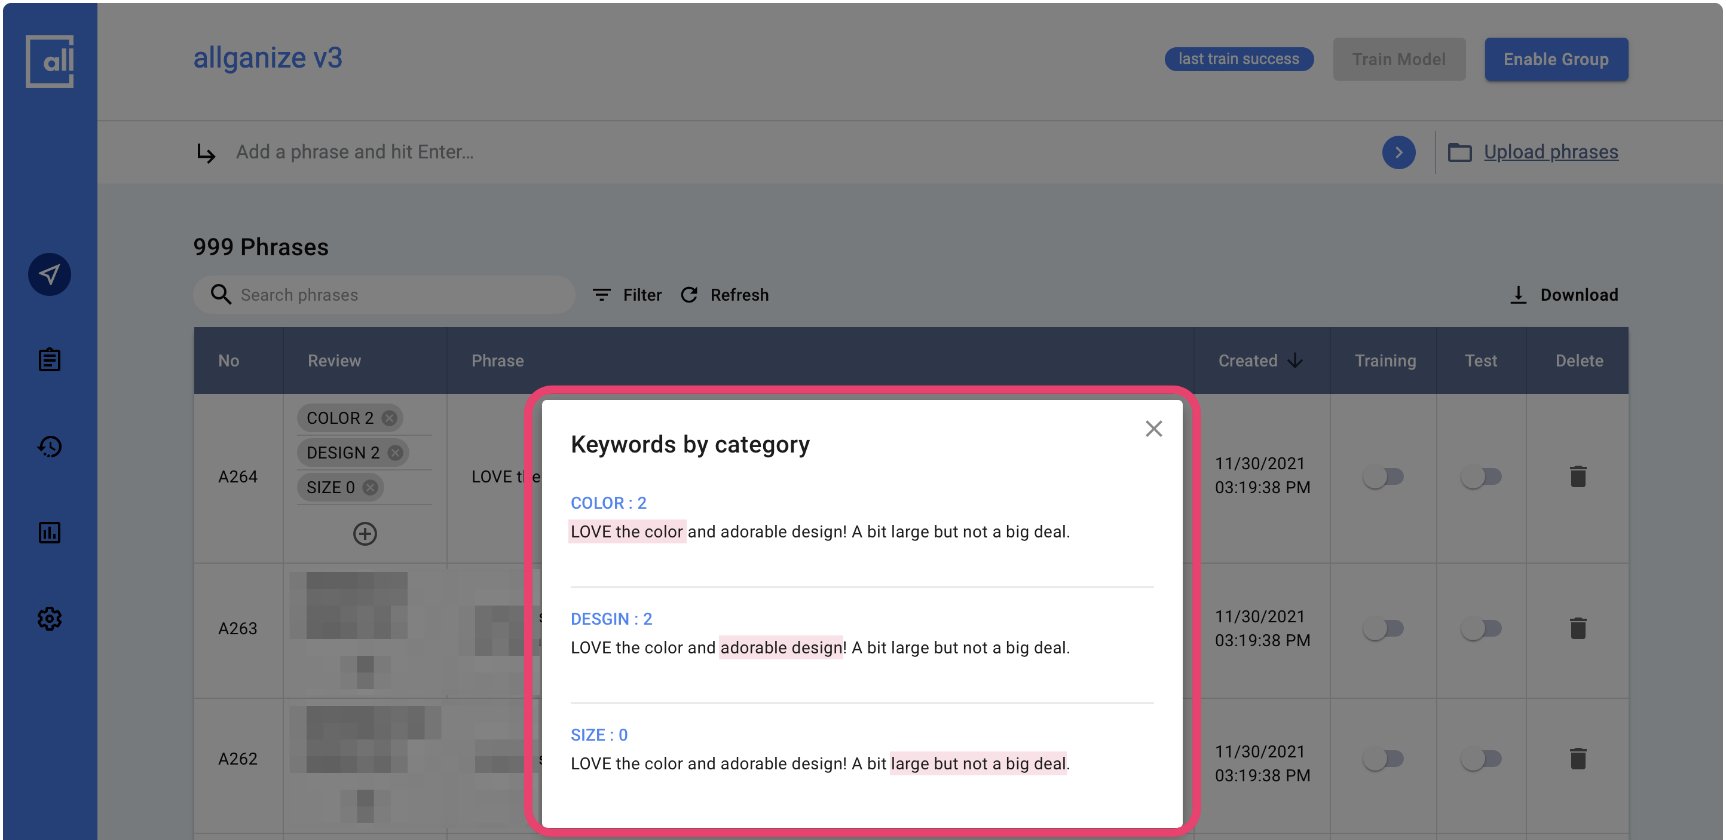This screenshot has width=1726, height=840.
Task: Delete phrase A264 with trash icon
Action: (1578, 477)
